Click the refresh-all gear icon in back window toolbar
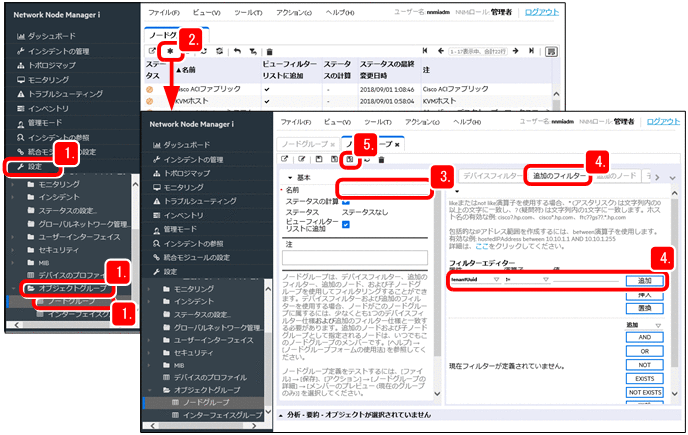The image size is (688, 435). [x=220, y=51]
